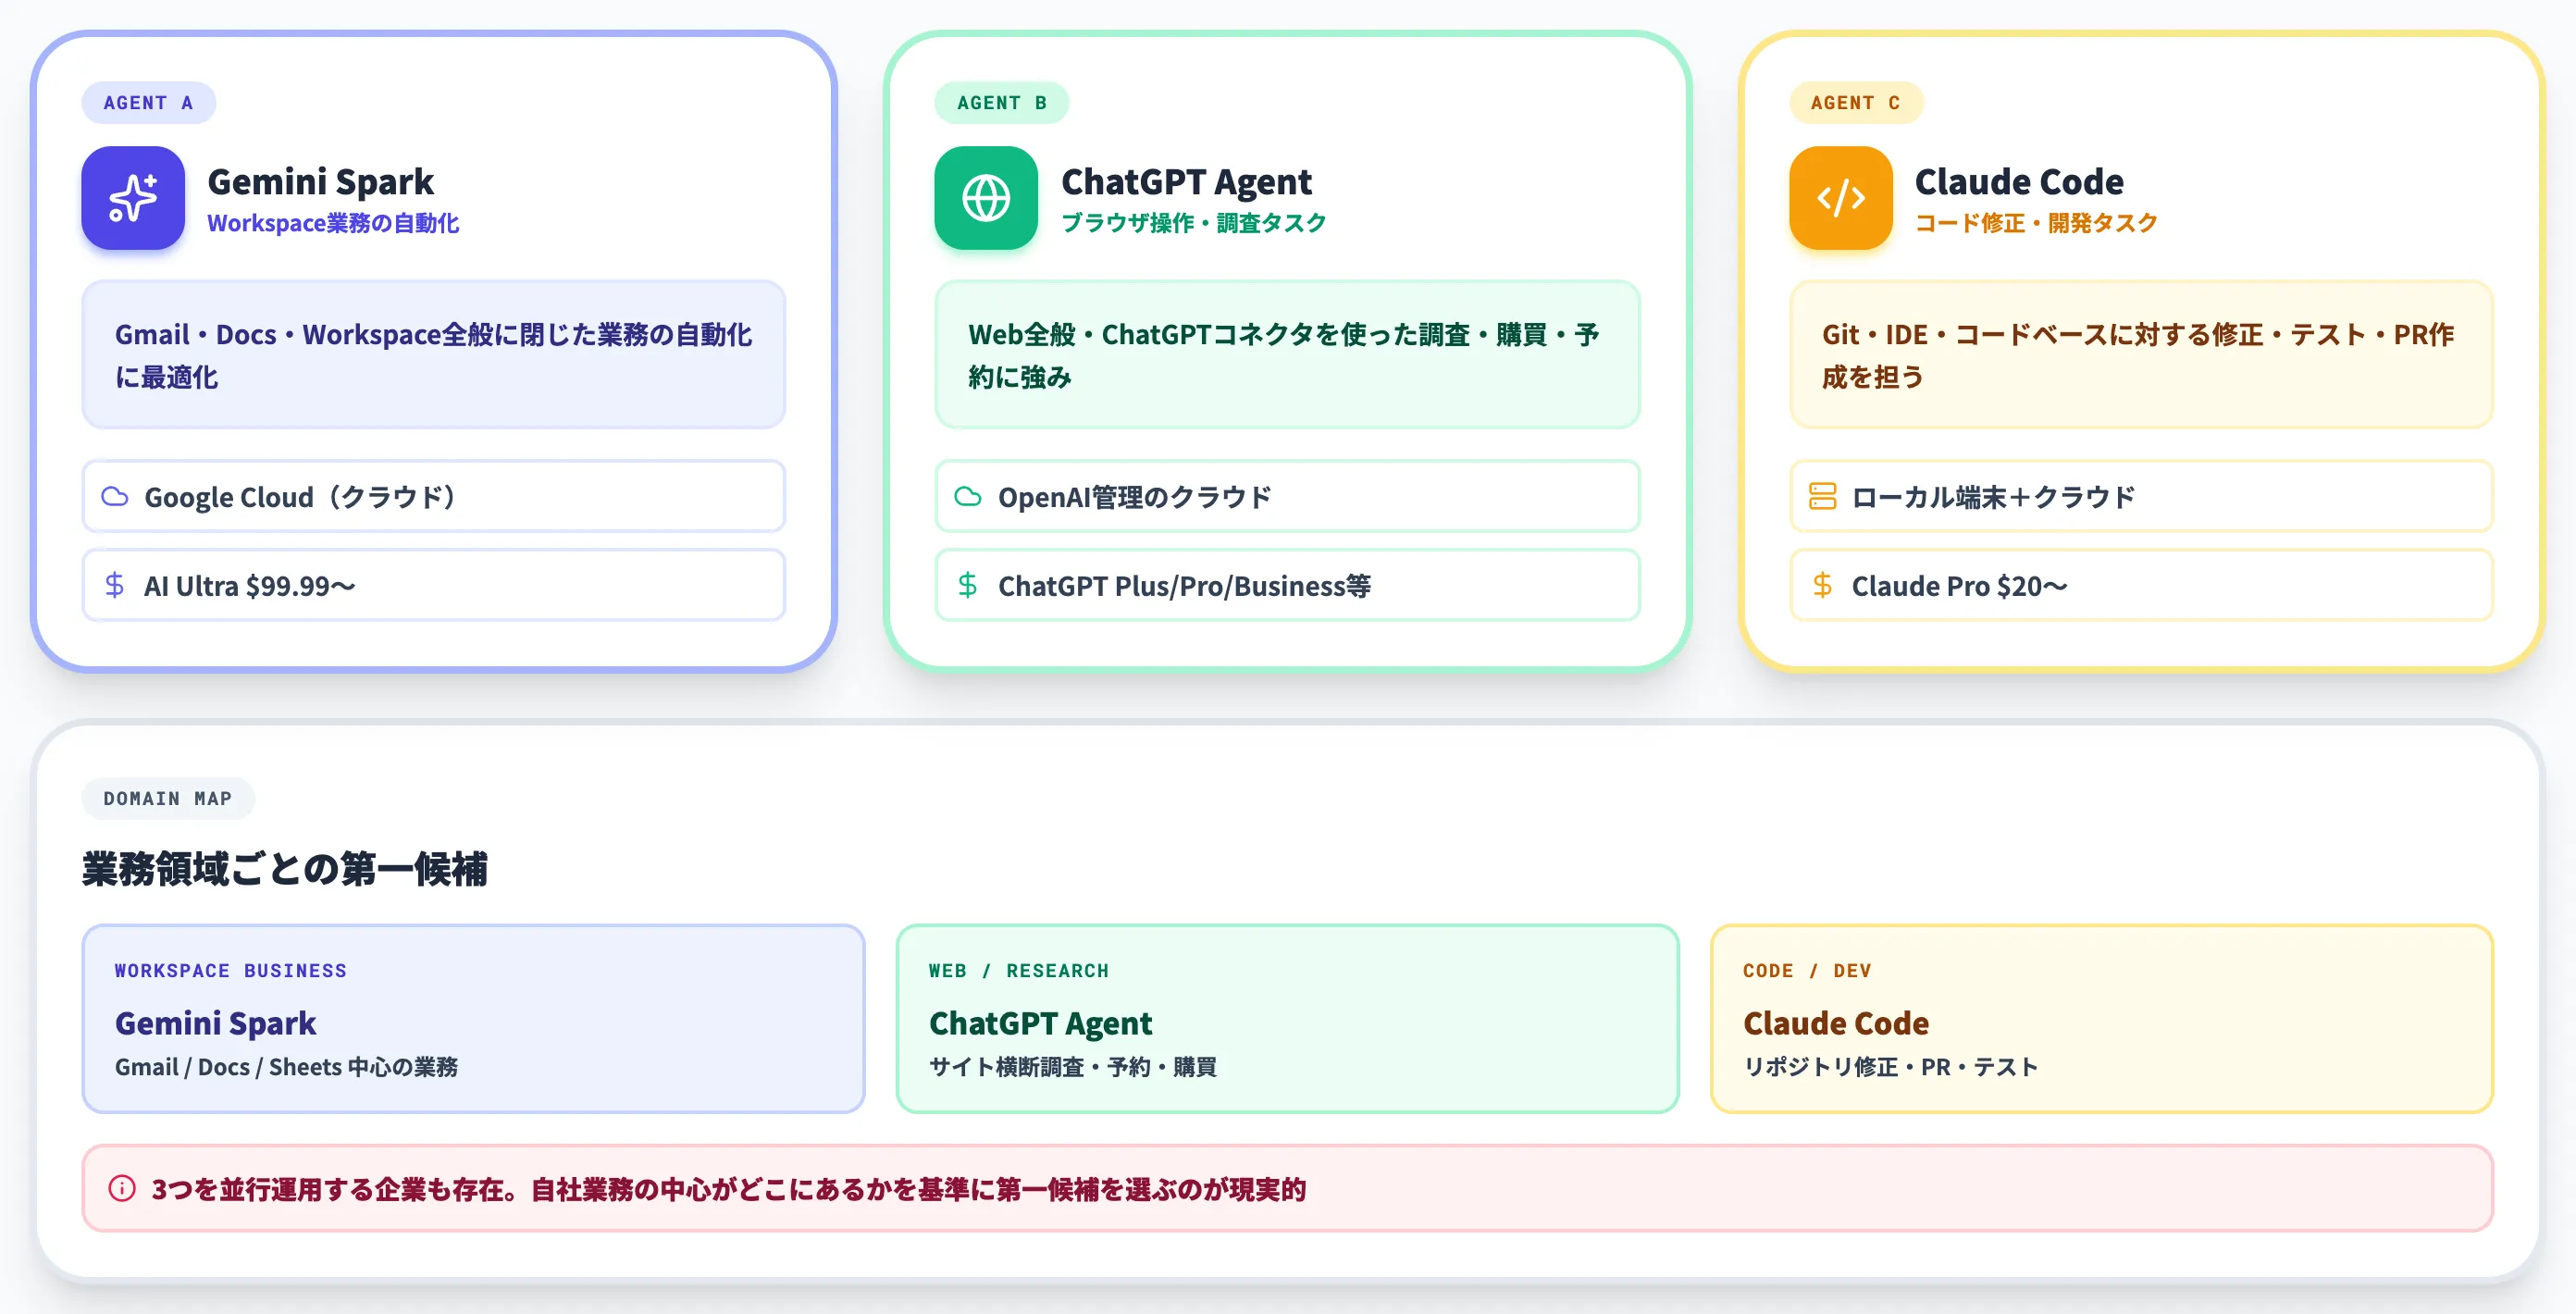This screenshot has width=2576, height=1314.
Task: Click the dollar icon beside AI Ultra $99.99
Action: [115, 585]
